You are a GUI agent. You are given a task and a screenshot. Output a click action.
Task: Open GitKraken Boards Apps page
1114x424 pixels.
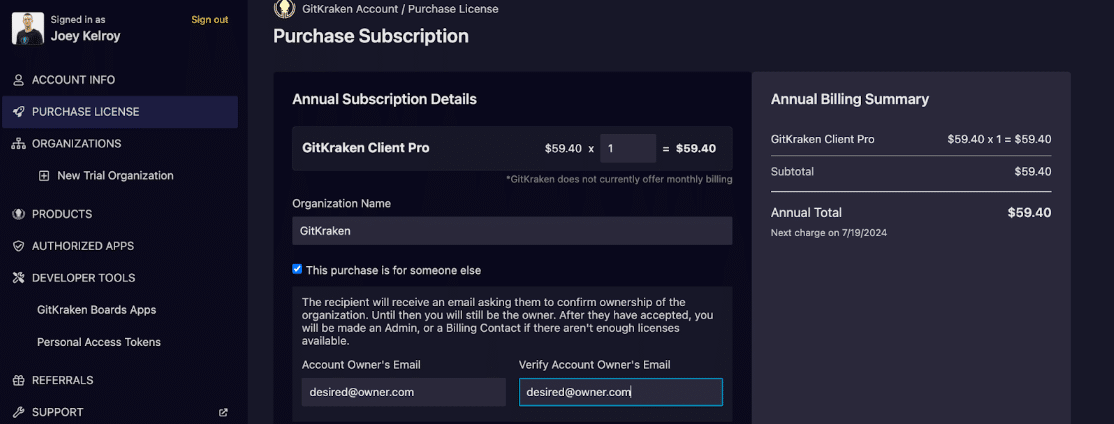click(x=96, y=310)
